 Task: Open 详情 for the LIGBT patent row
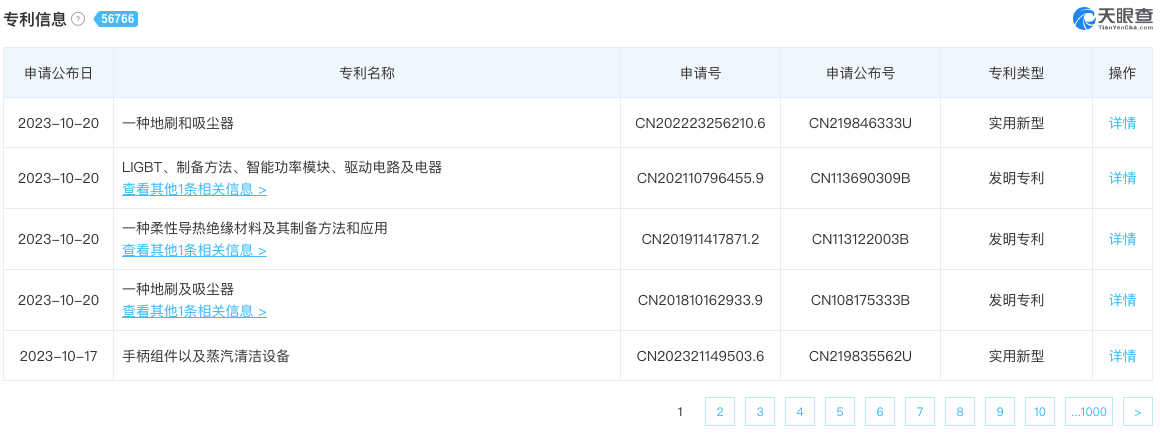coord(1122,178)
